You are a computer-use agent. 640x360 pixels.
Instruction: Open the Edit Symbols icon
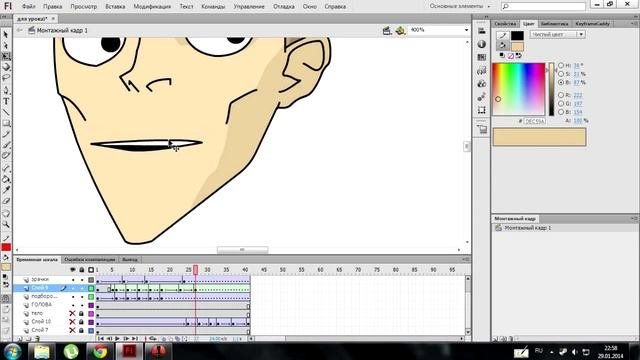[400, 30]
